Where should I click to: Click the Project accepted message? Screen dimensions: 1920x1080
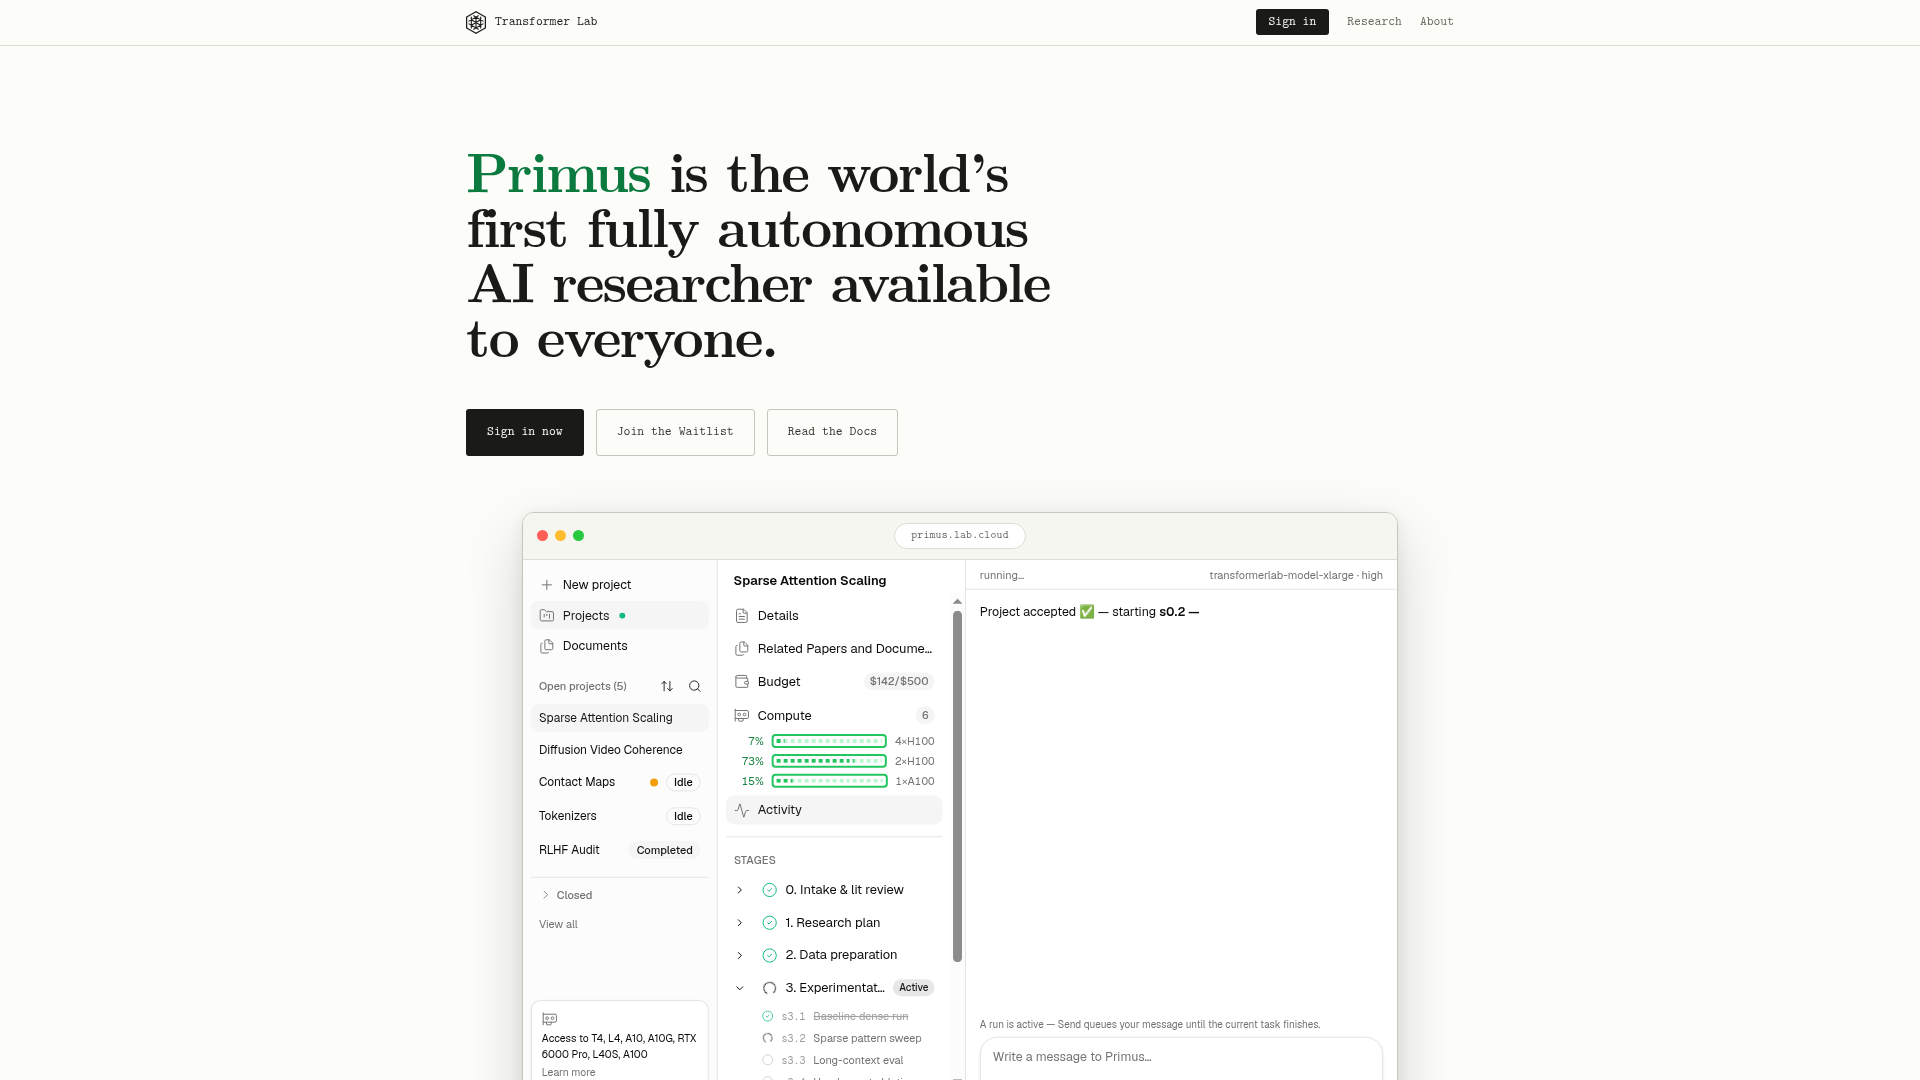1089,612
